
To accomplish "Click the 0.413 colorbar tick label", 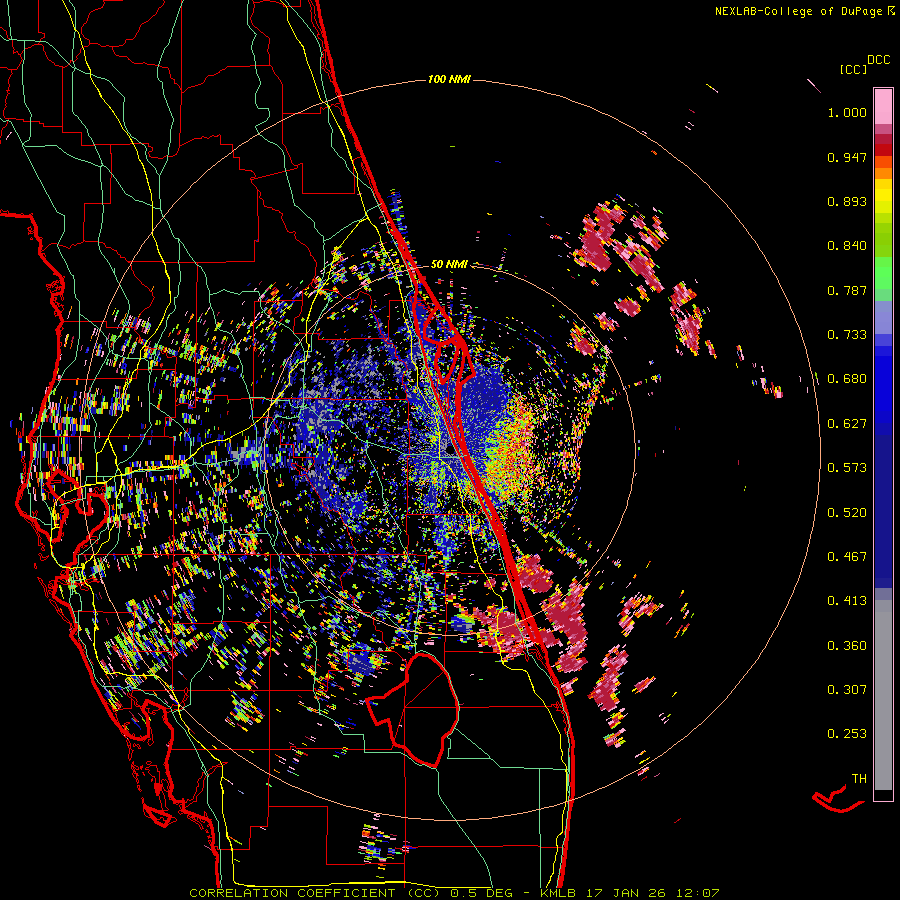I will (847, 601).
